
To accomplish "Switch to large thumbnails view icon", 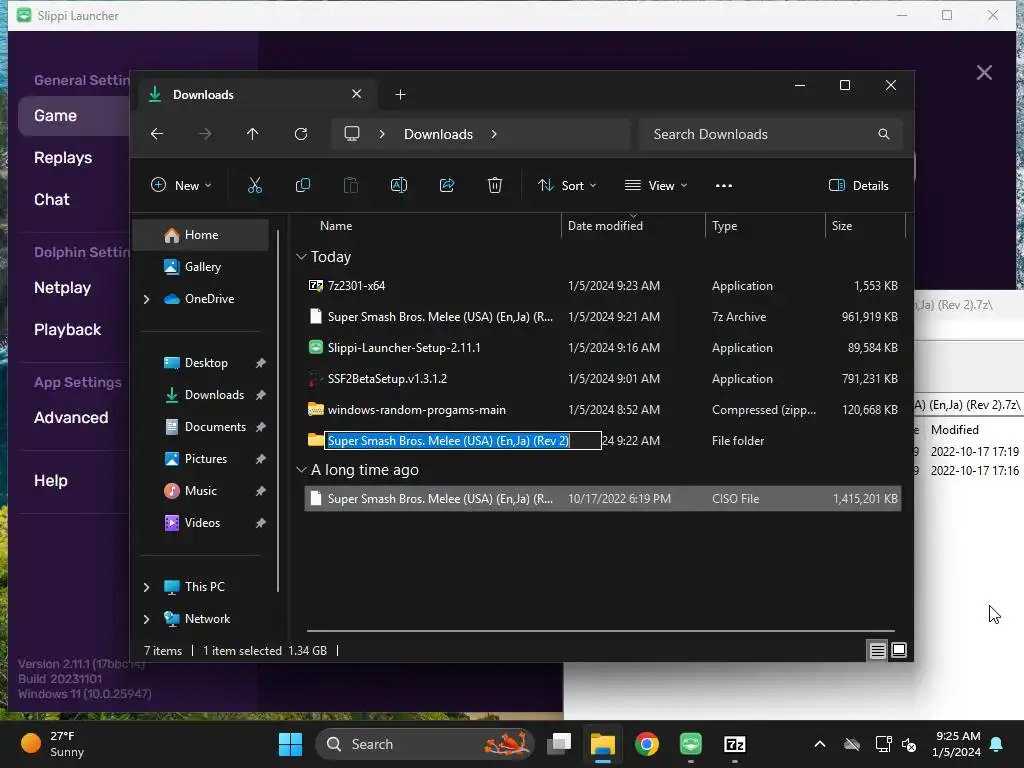I will point(899,650).
